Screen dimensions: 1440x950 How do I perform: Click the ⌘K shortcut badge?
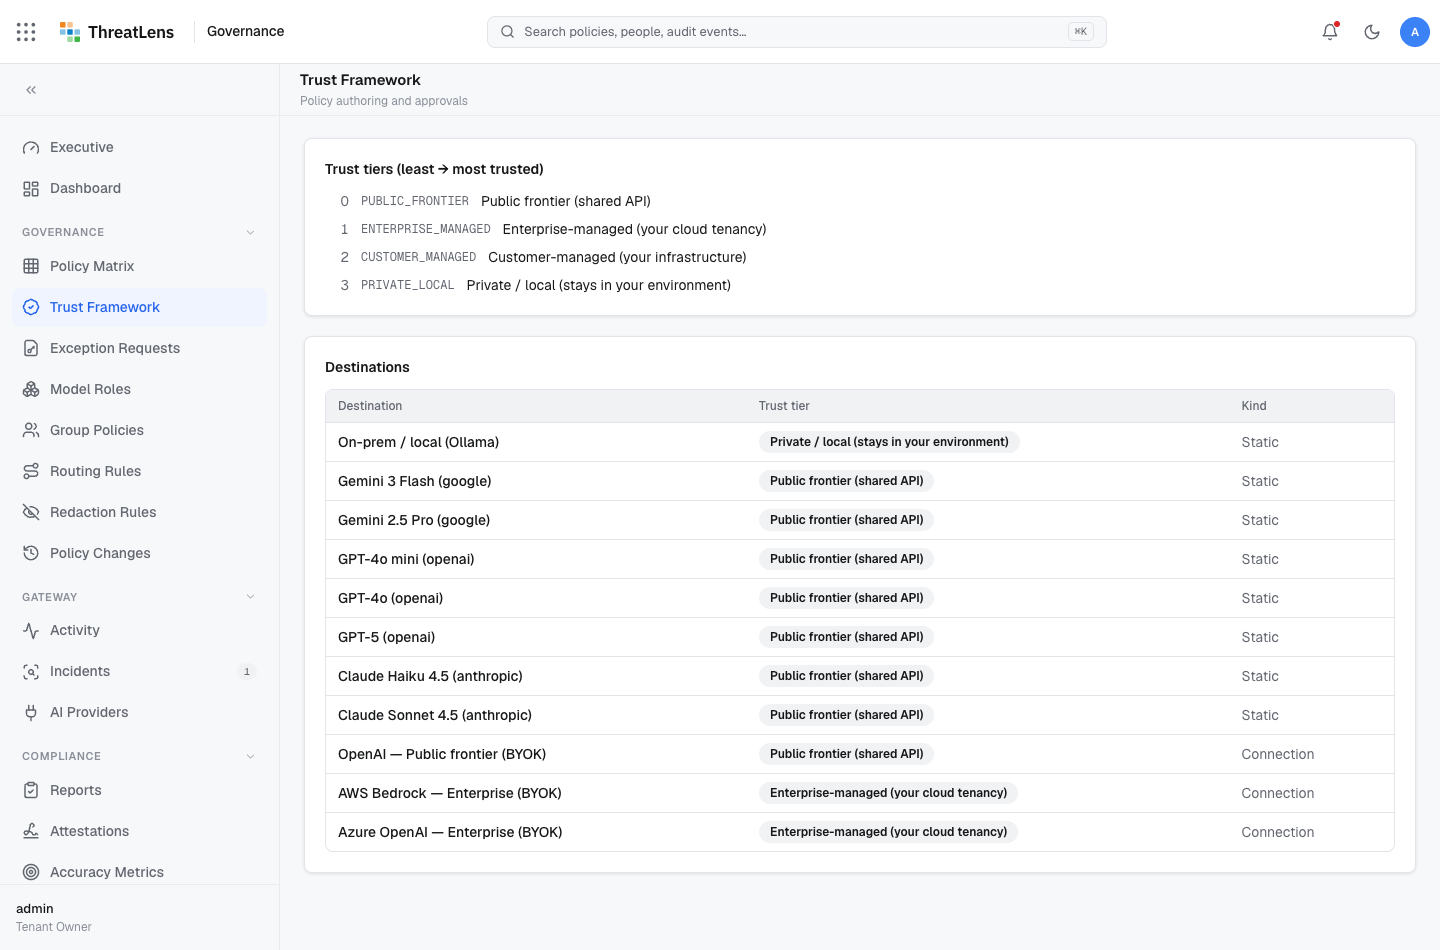coord(1080,32)
